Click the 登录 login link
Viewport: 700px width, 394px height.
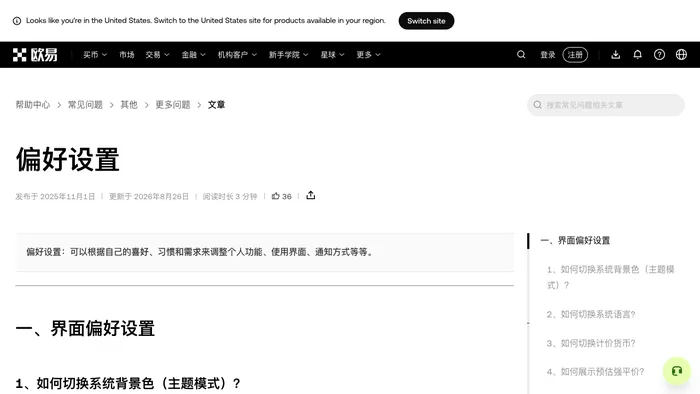click(x=548, y=55)
